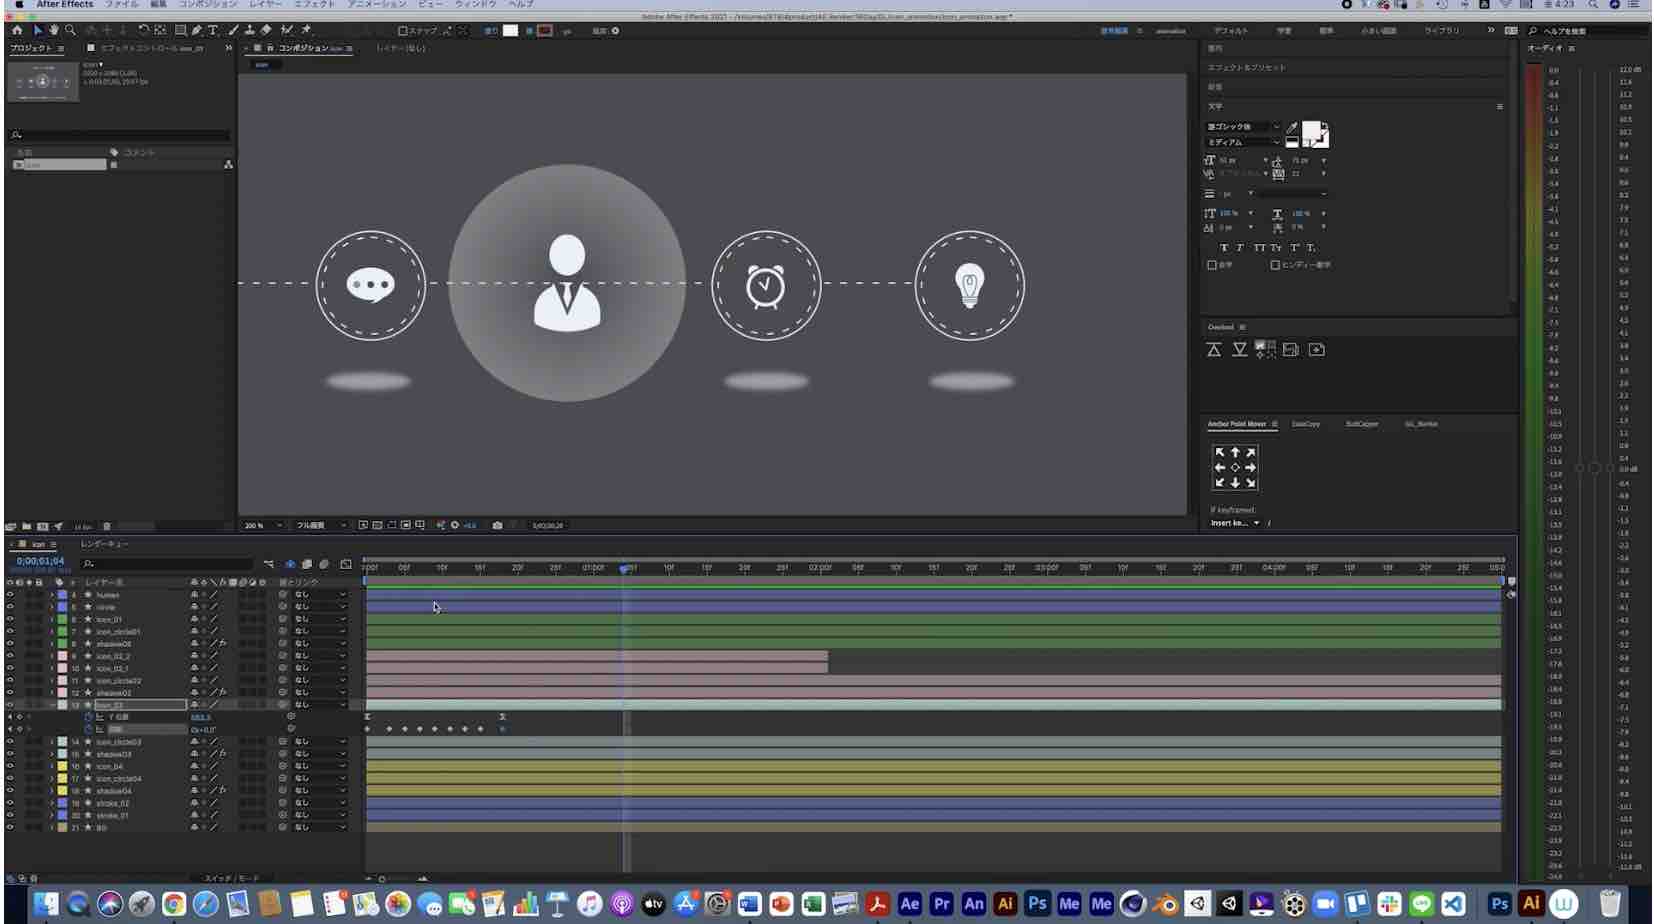The height and width of the screenshot is (924, 1654).
Task: Select the Hand tool
Action: coord(54,30)
